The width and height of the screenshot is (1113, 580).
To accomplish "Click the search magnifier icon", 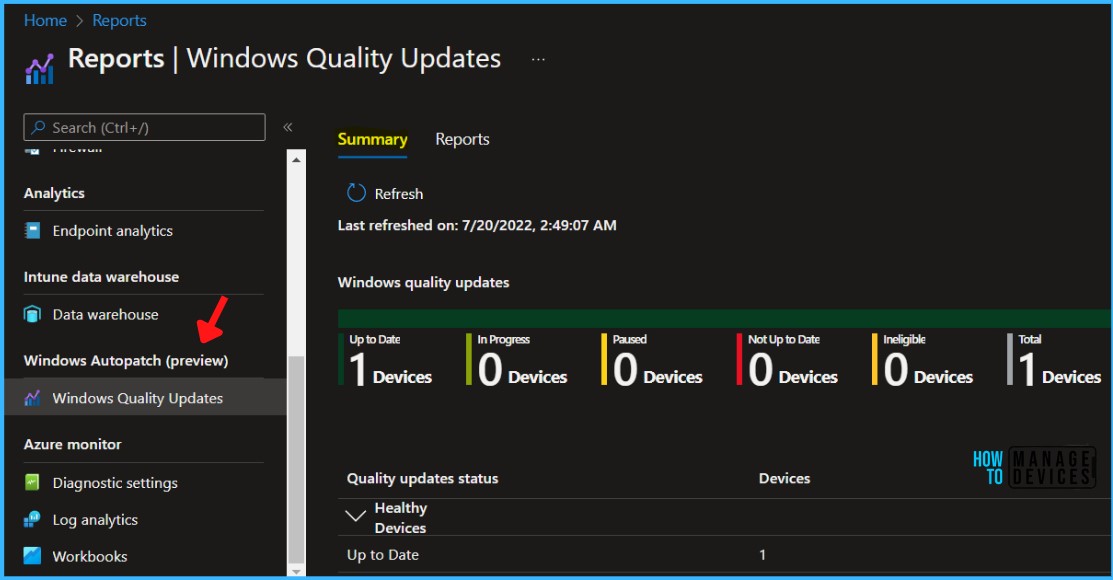I will pyautogui.click(x=38, y=128).
